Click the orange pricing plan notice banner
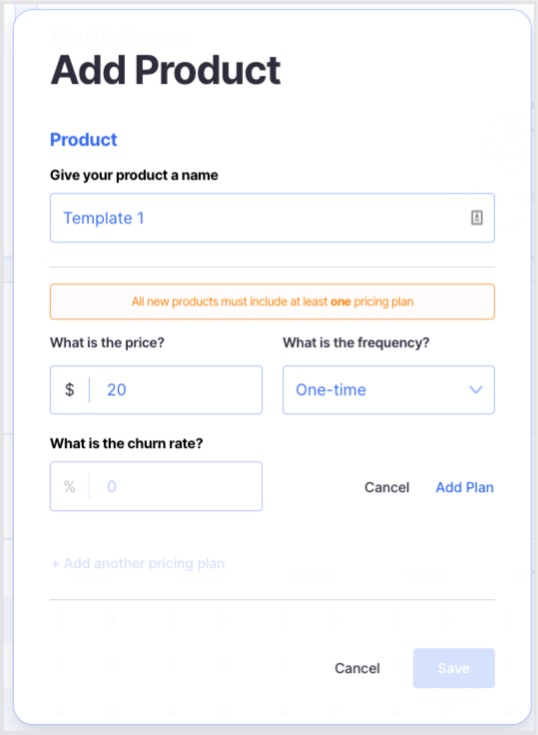This screenshot has height=735, width=538. coord(272,301)
